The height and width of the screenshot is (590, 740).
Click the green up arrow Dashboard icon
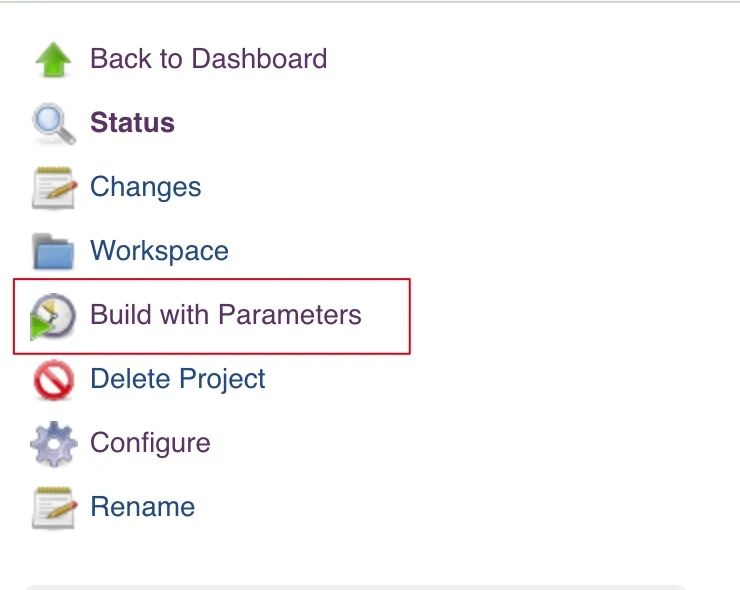click(53, 59)
